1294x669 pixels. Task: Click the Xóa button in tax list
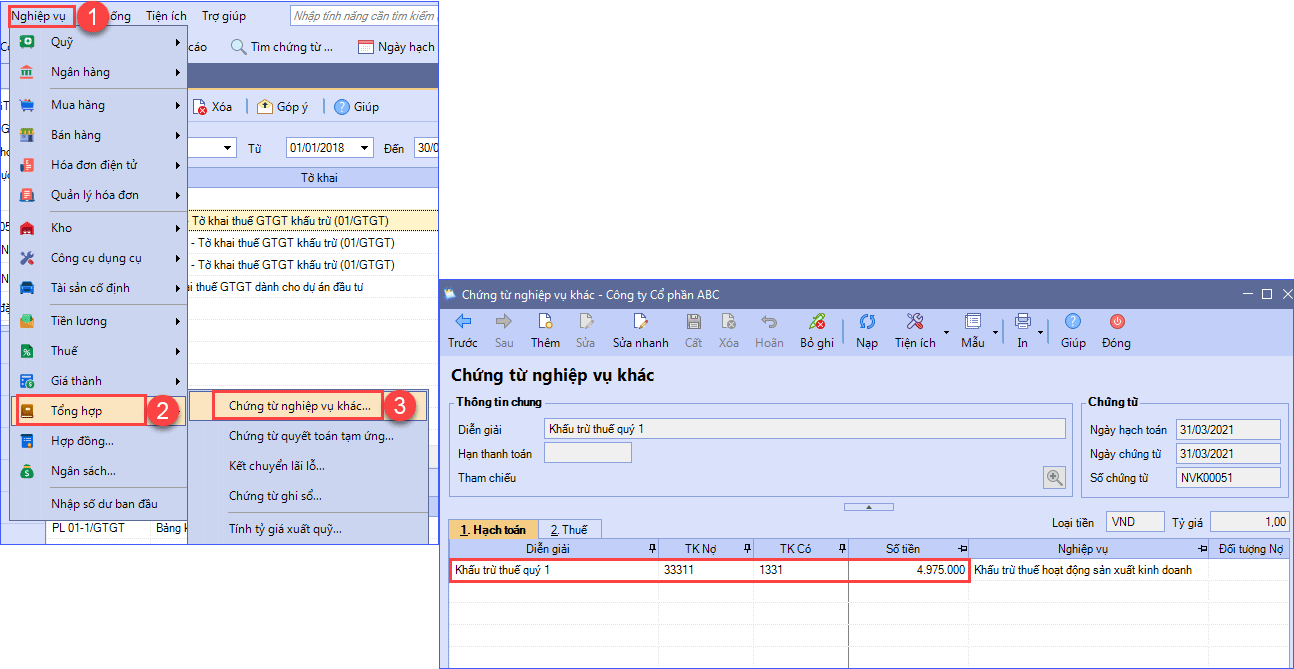click(x=212, y=107)
